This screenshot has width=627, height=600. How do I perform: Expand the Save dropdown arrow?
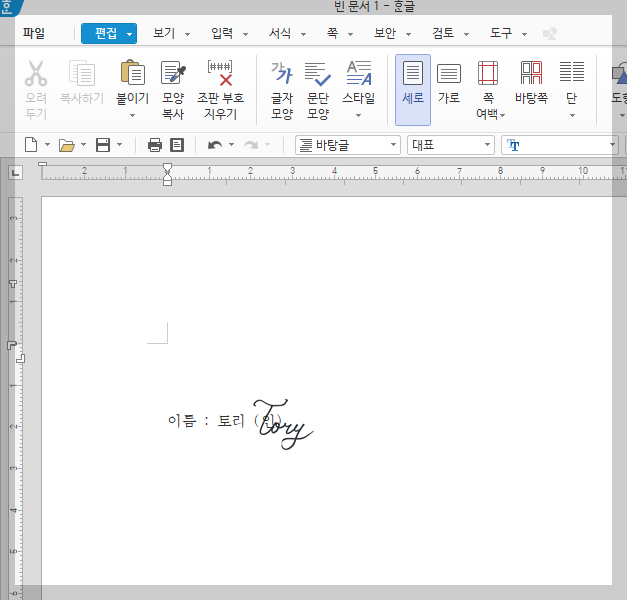pos(119,145)
